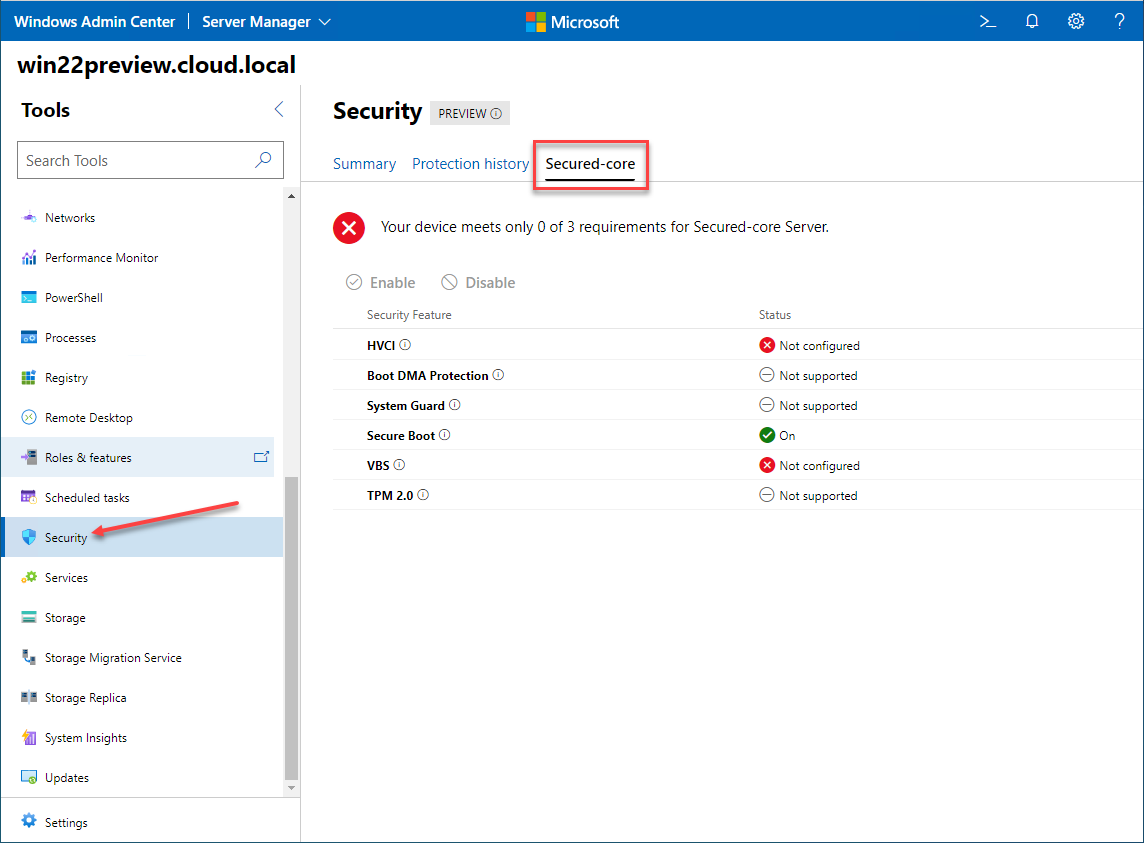This screenshot has height=843, width=1144.
Task: Switch to the Summary tab
Action: (364, 163)
